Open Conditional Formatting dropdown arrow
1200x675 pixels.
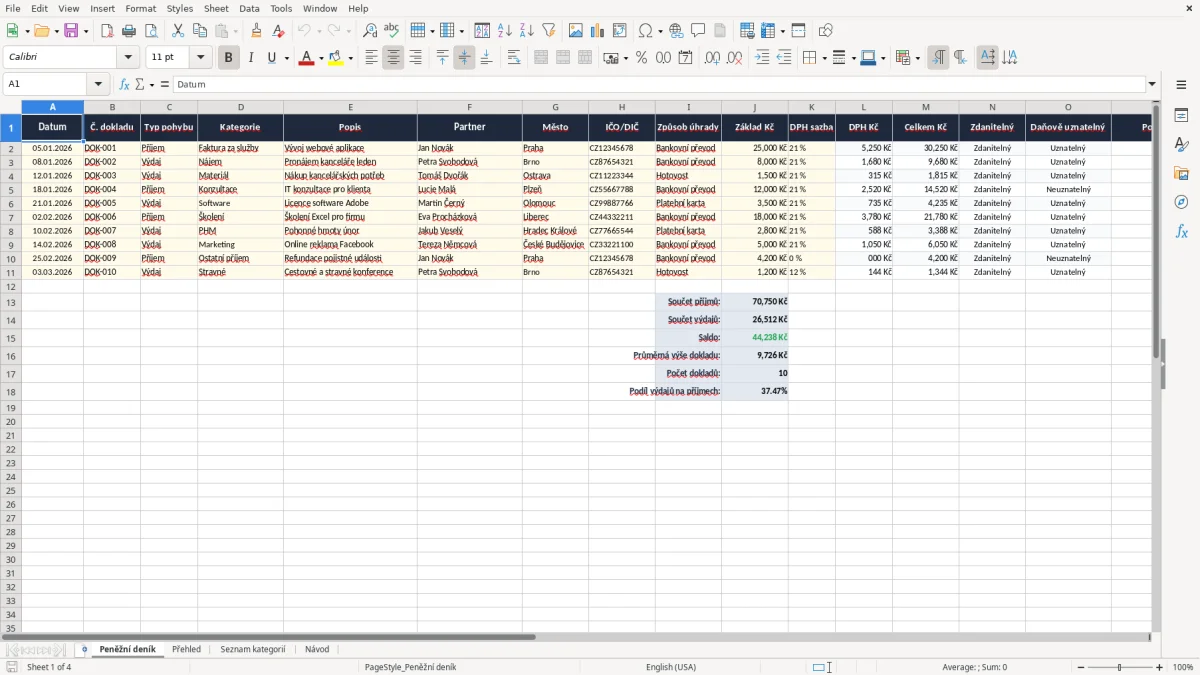917,58
